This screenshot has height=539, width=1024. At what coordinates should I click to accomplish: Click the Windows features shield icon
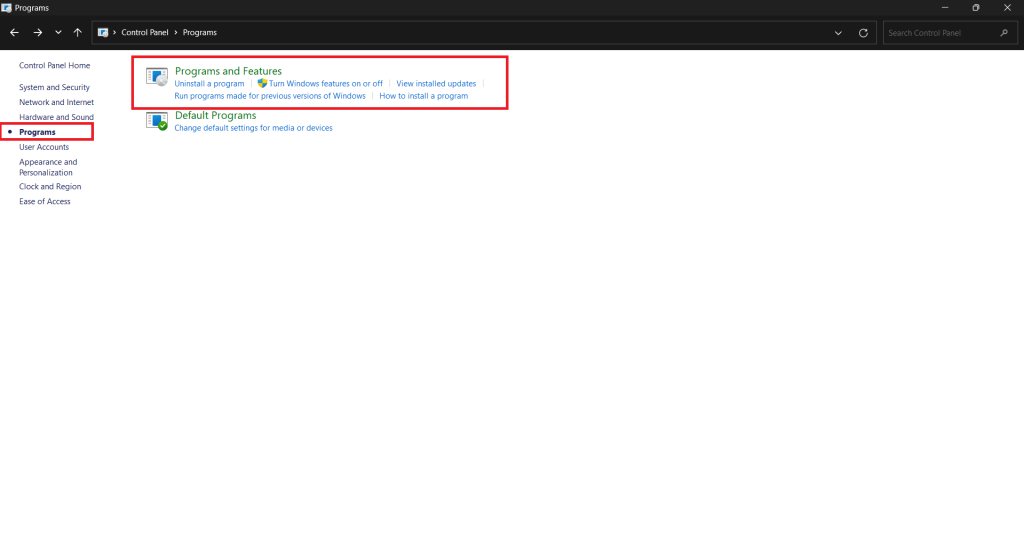(262, 84)
